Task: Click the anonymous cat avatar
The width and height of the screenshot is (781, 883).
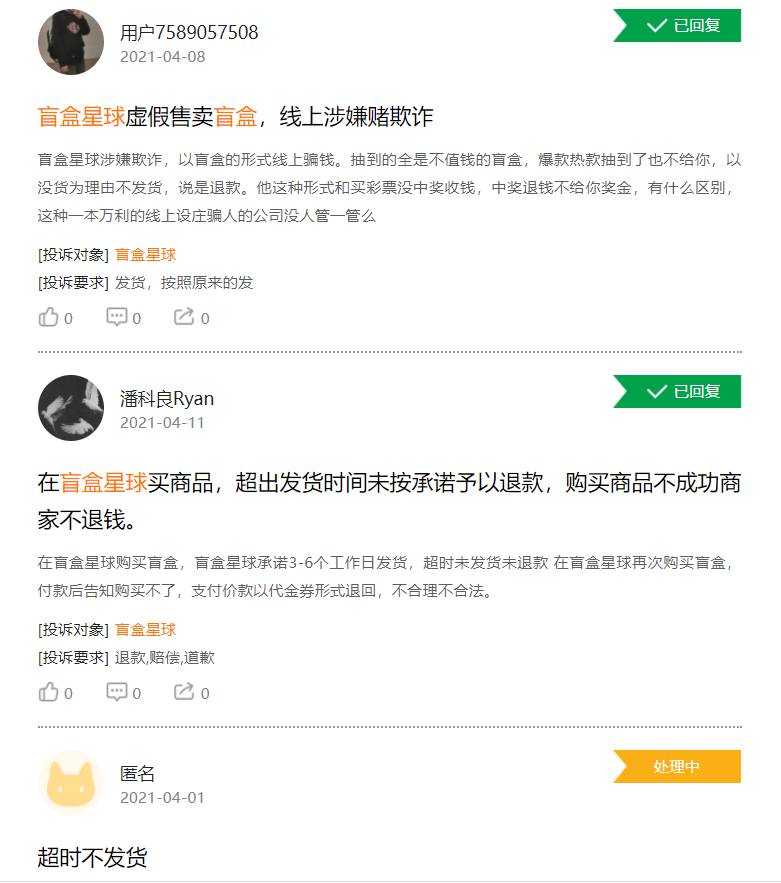Action: tap(71, 783)
